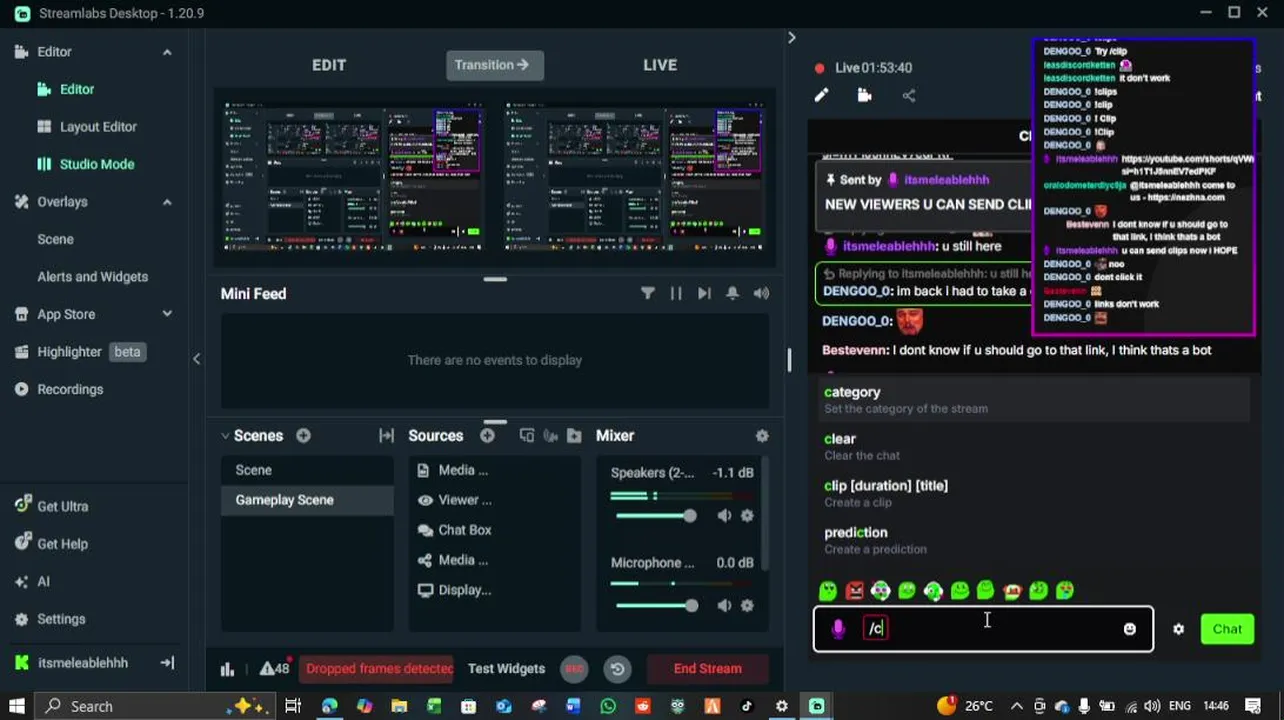Mute the Mini Feed alert volume
Screen dimensions: 1284x720
pos(761,293)
